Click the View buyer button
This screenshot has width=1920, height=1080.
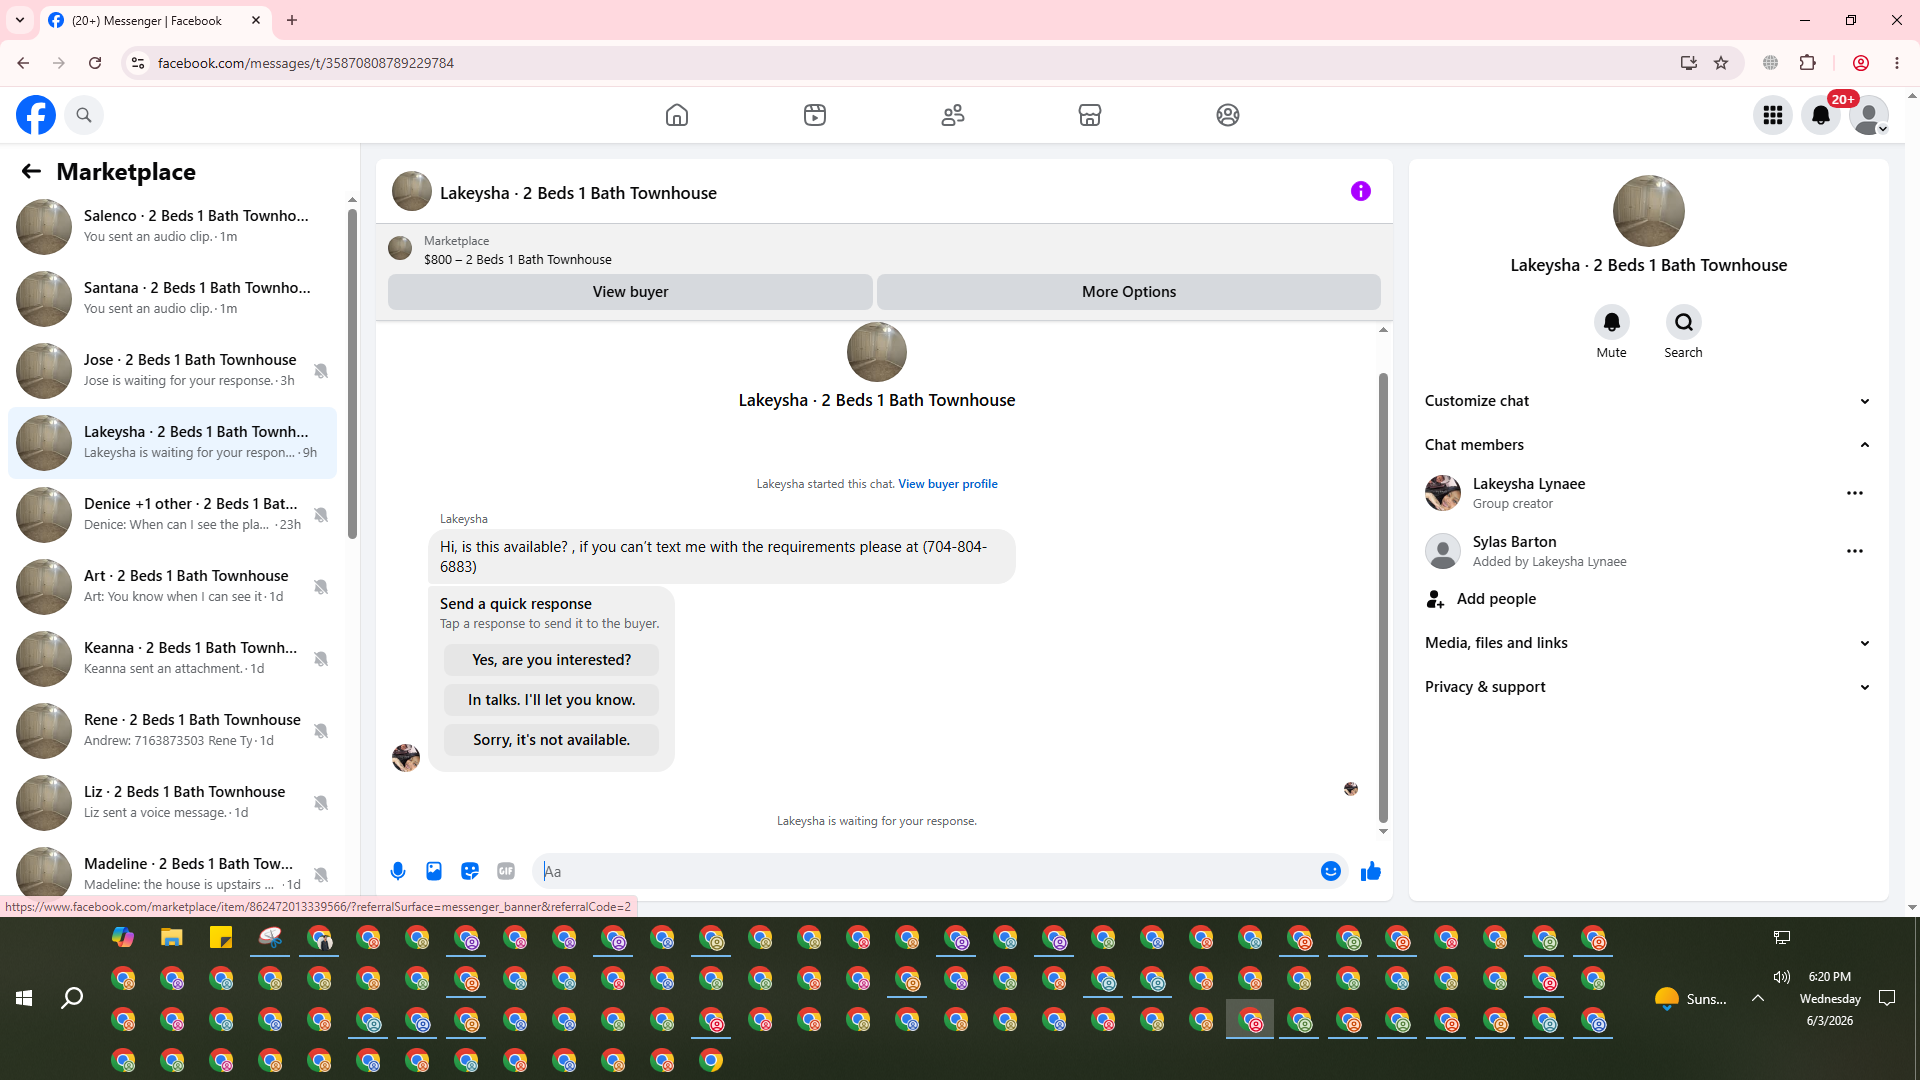(630, 292)
